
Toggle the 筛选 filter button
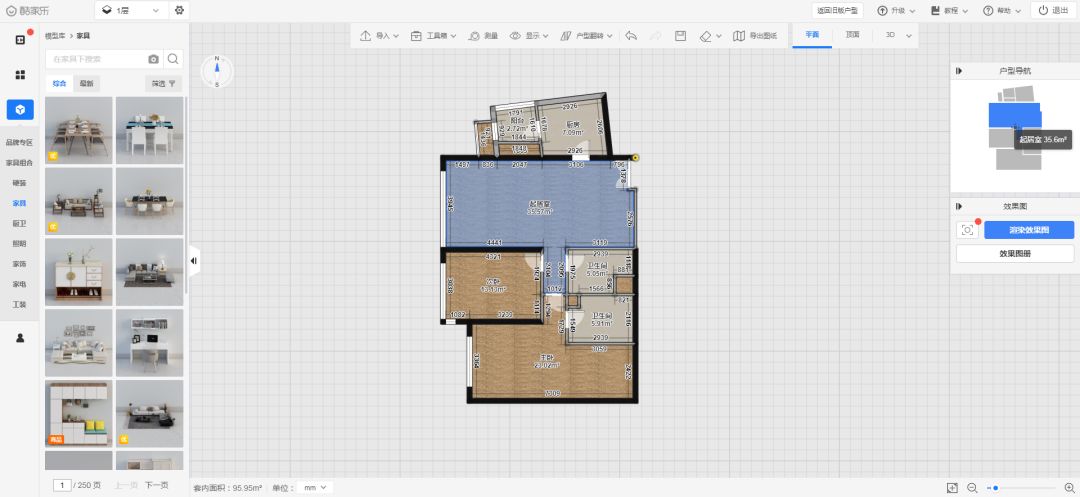[x=163, y=84]
